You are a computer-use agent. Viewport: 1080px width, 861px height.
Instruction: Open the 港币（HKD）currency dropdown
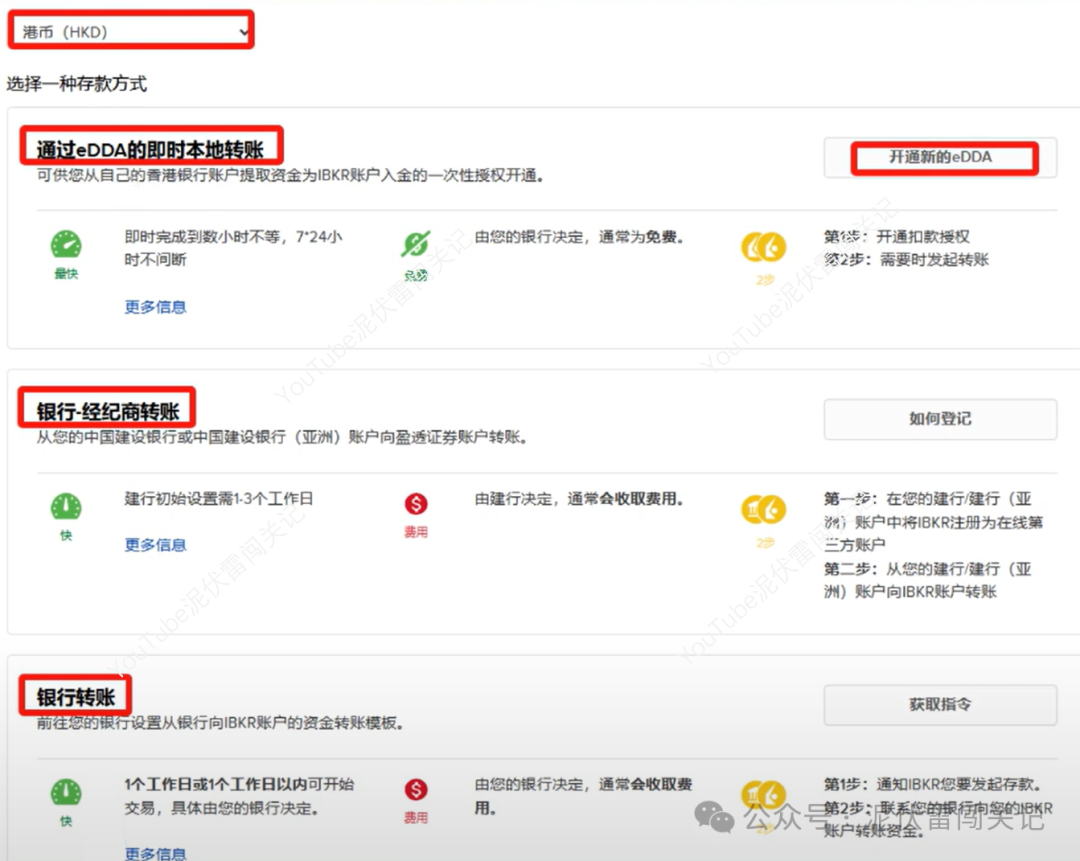click(x=130, y=30)
